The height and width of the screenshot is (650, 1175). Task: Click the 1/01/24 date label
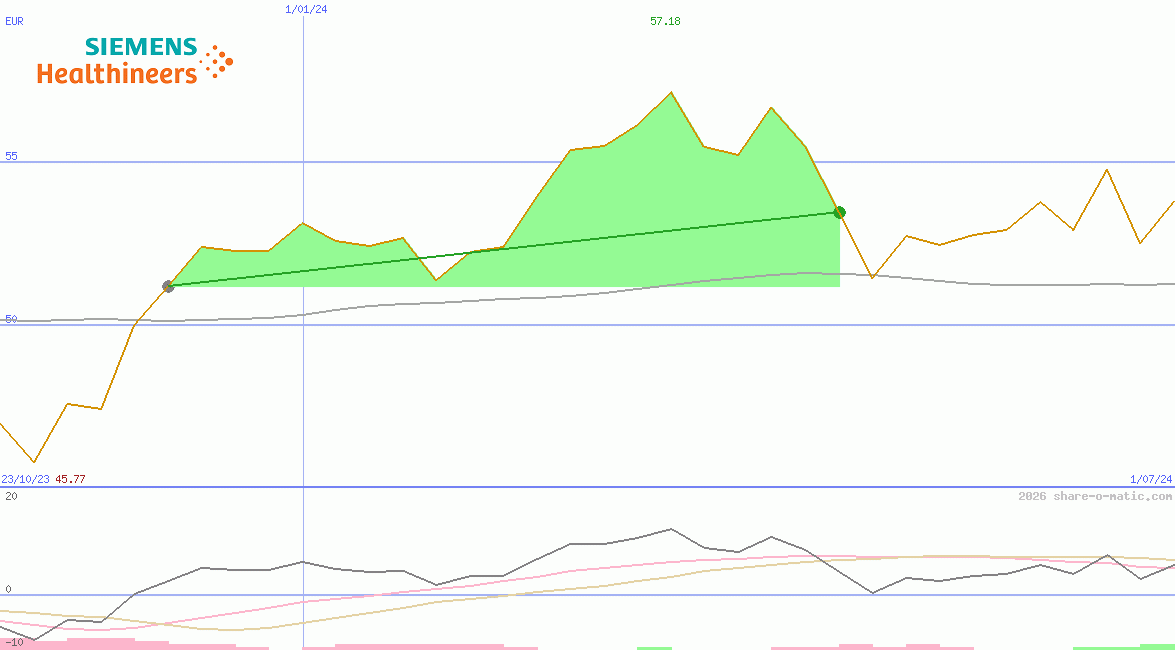[306, 9]
